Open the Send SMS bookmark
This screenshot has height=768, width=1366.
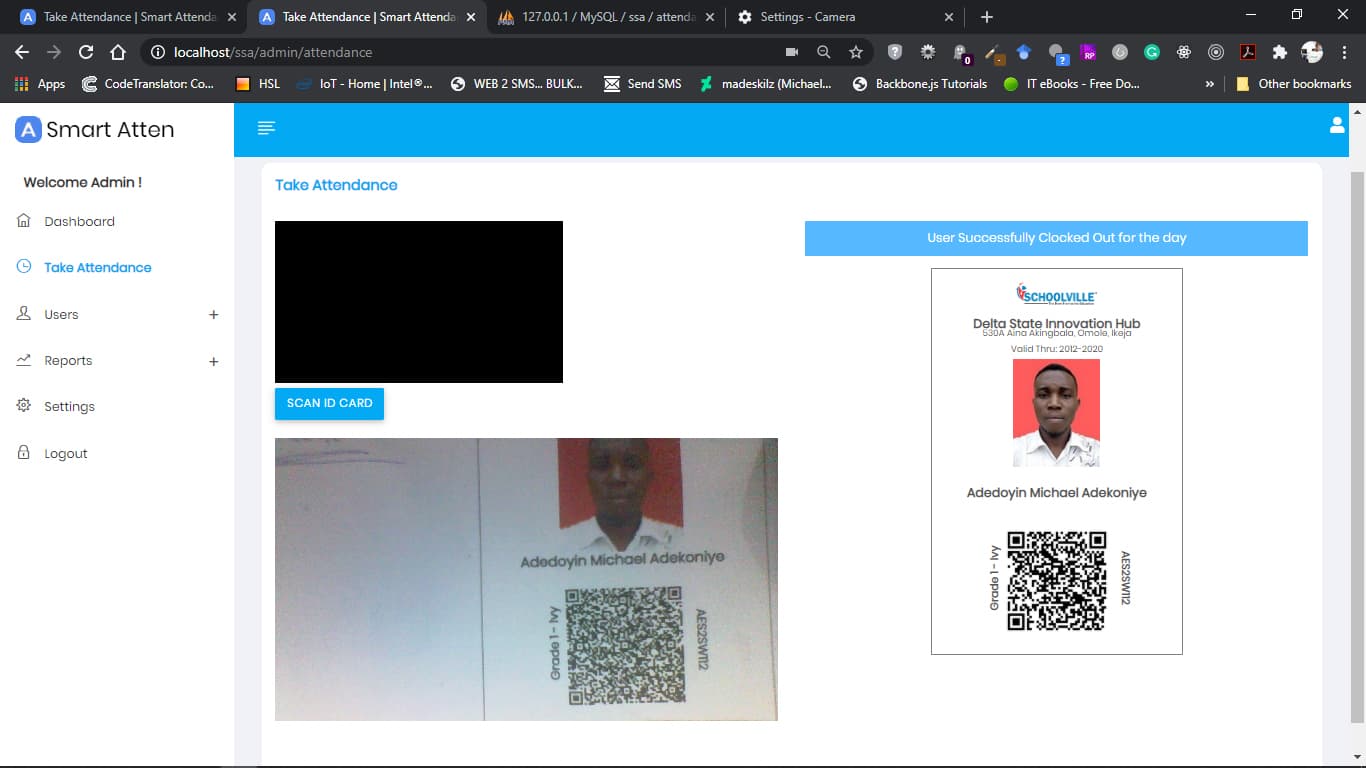tap(641, 84)
